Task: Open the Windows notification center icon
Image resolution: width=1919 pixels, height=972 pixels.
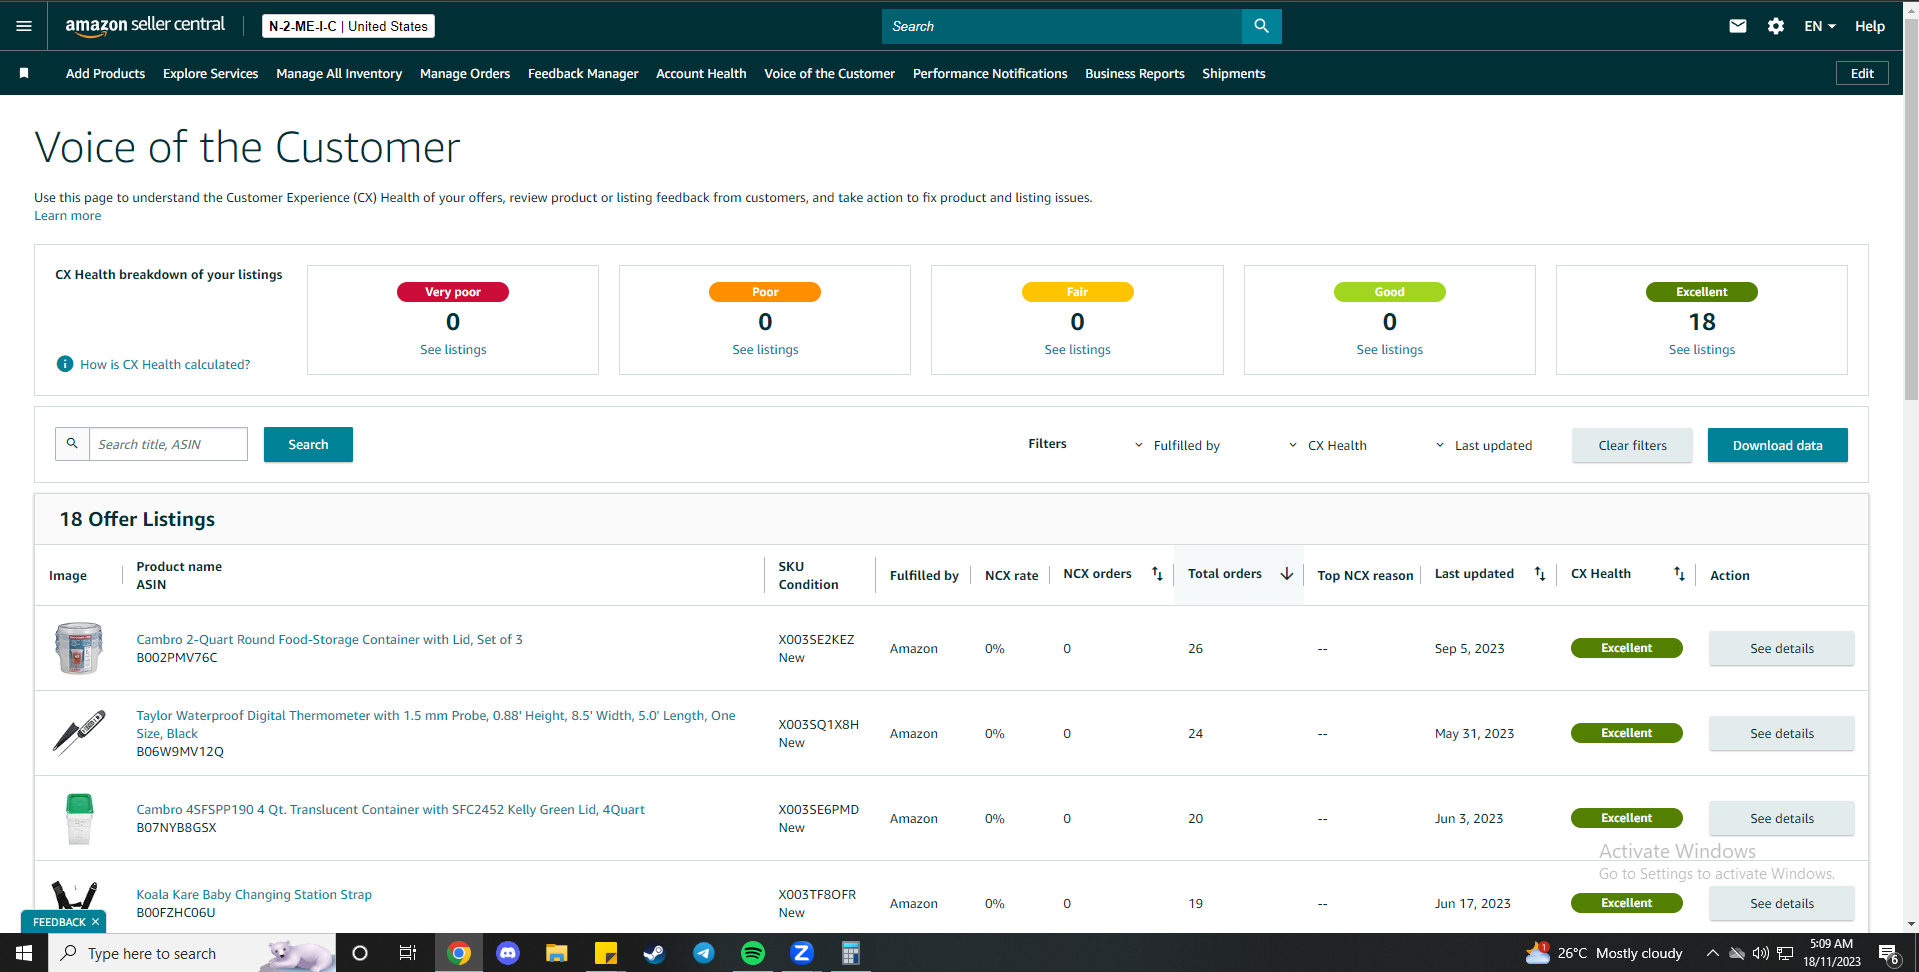Action: click(x=1889, y=953)
